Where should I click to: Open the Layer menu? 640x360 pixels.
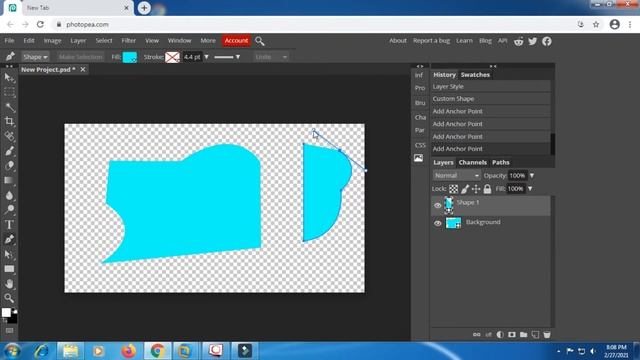78,41
